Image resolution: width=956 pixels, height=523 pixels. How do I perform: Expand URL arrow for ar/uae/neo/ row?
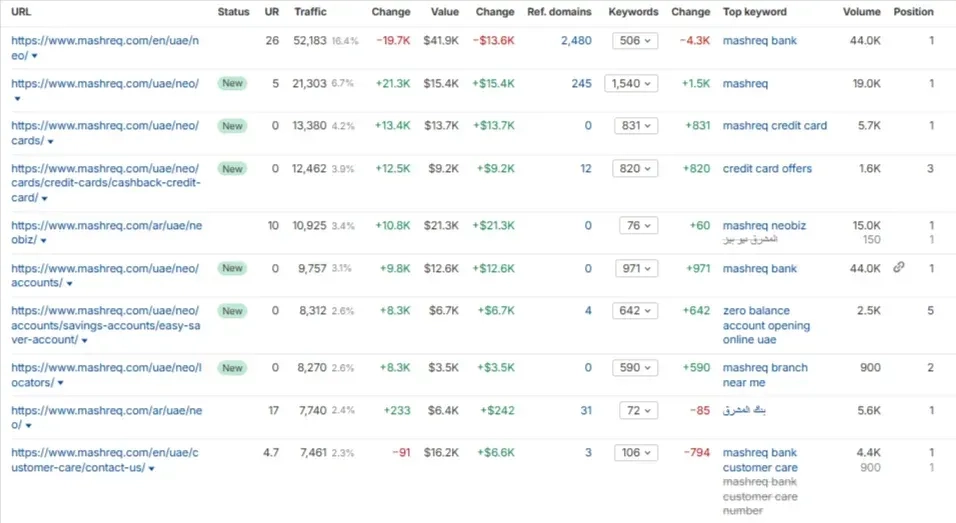coord(29,425)
